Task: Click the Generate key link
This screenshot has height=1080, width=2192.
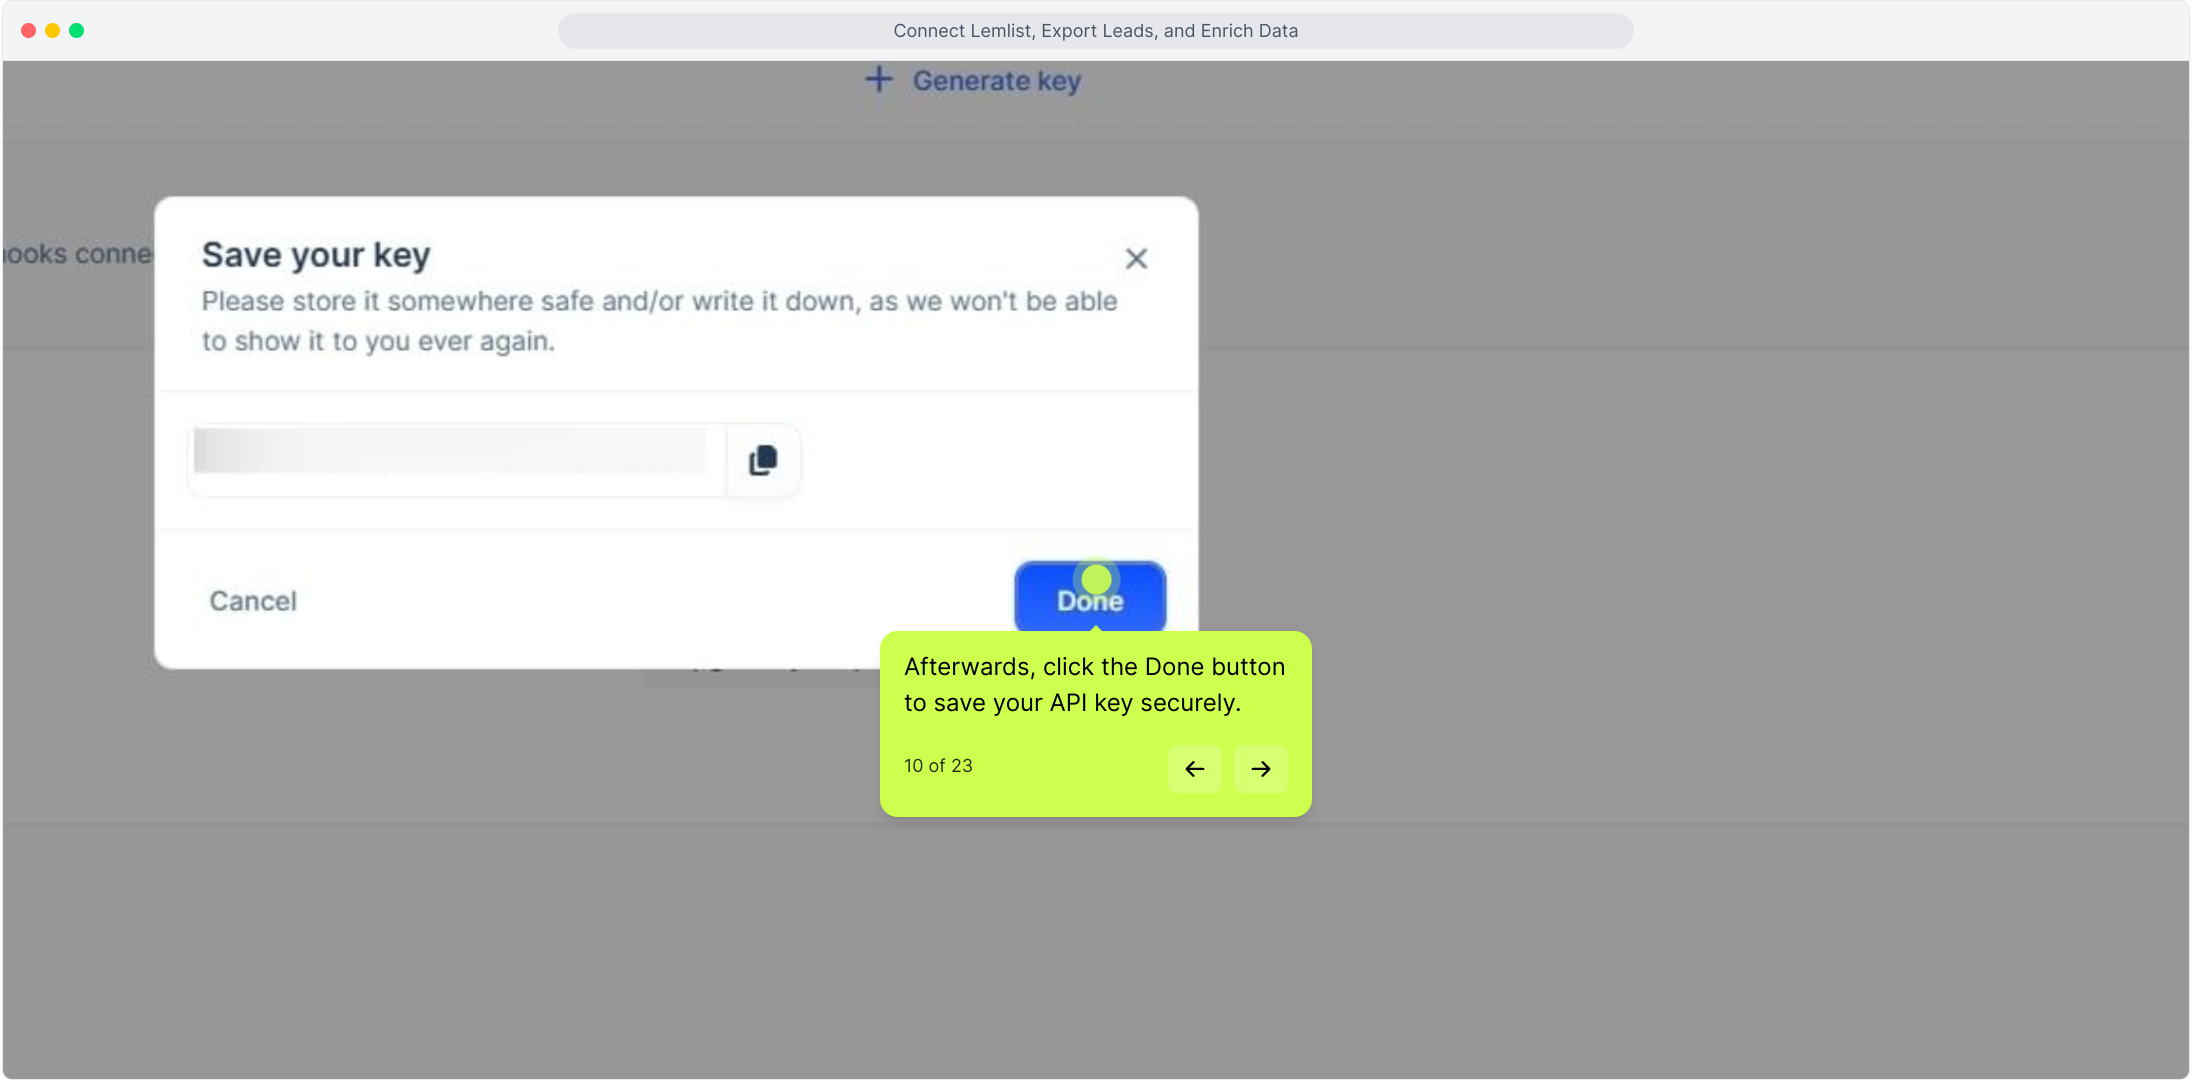Action: pos(973,81)
